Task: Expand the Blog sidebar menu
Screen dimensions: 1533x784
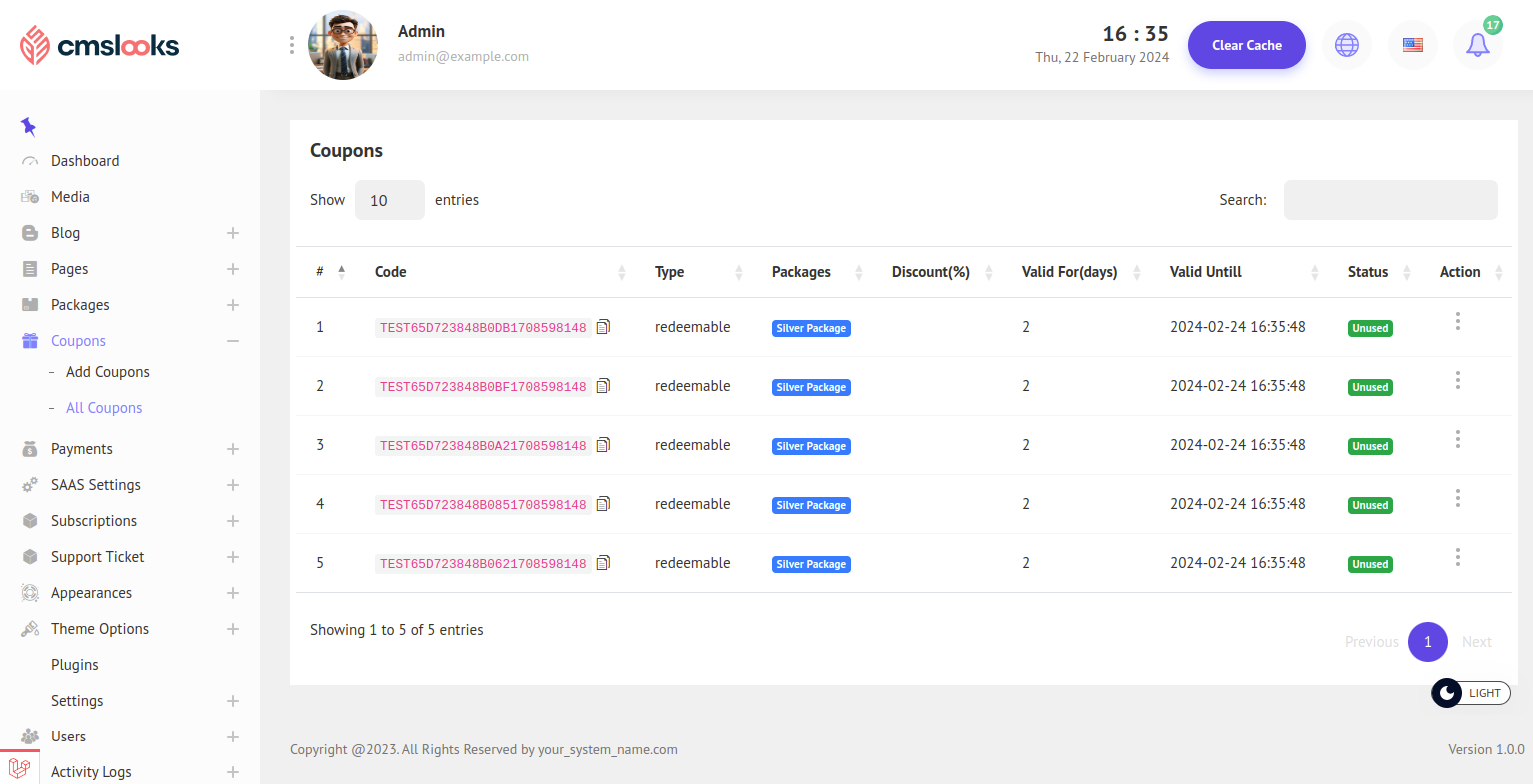Action: click(x=233, y=233)
